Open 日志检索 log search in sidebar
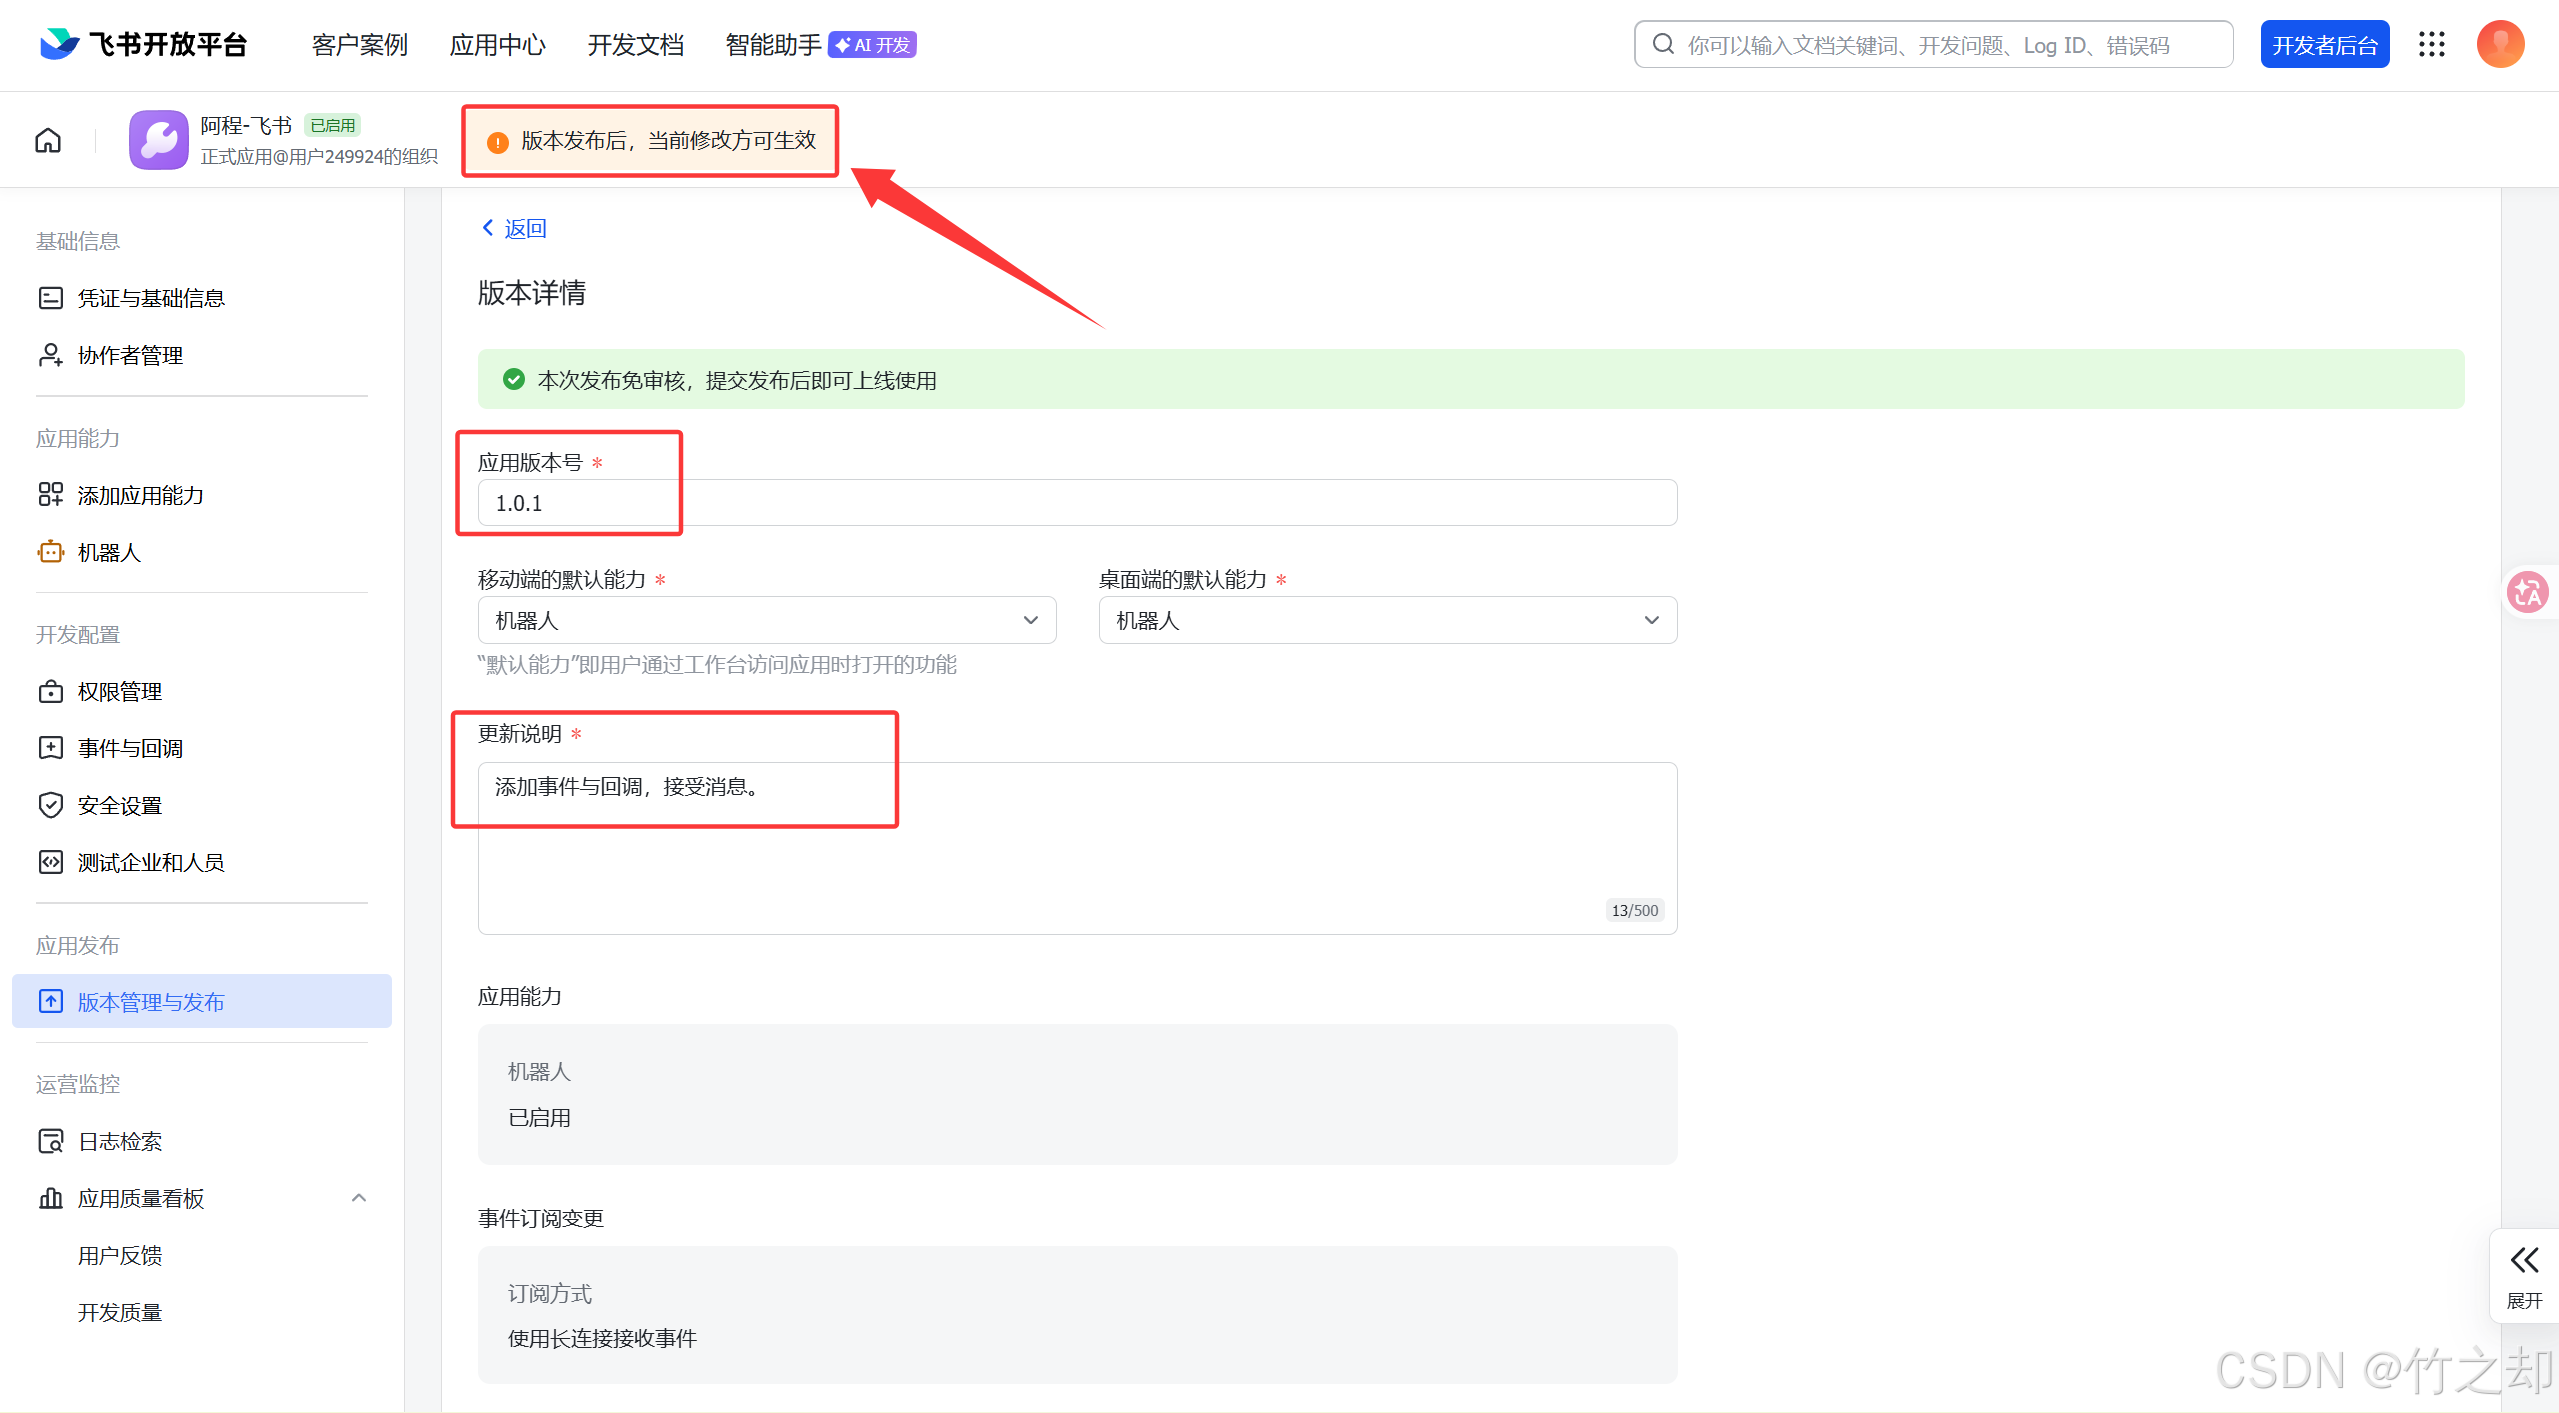The image size is (2559, 1413). [120, 1141]
